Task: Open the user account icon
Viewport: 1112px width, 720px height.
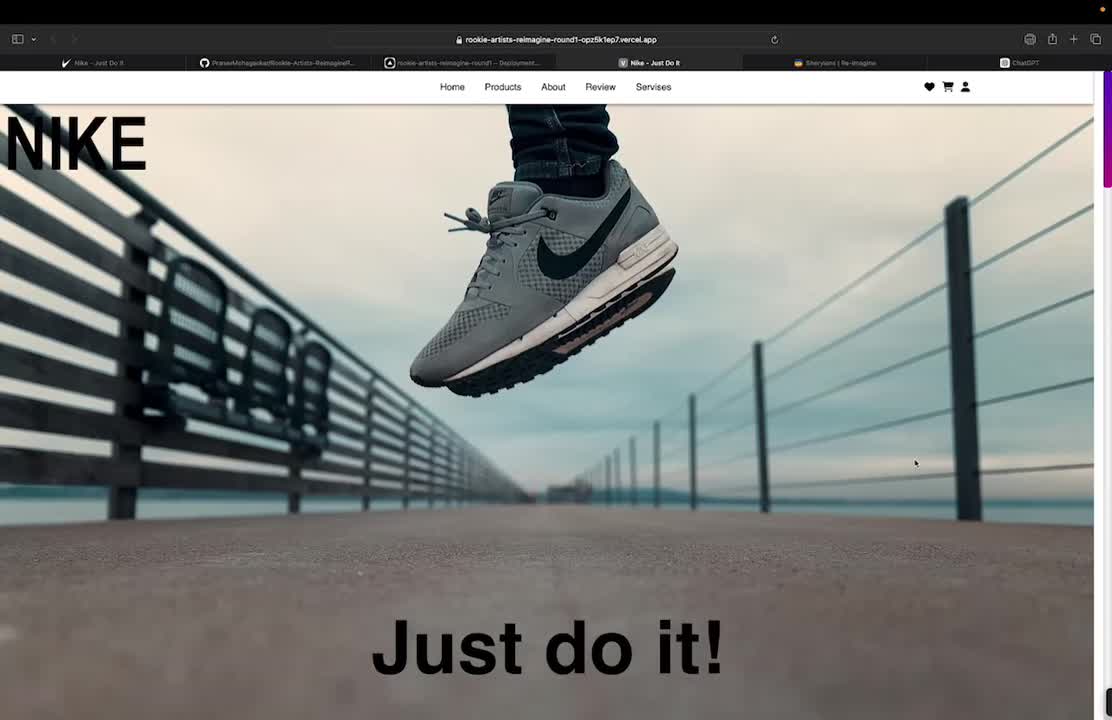Action: point(965,87)
